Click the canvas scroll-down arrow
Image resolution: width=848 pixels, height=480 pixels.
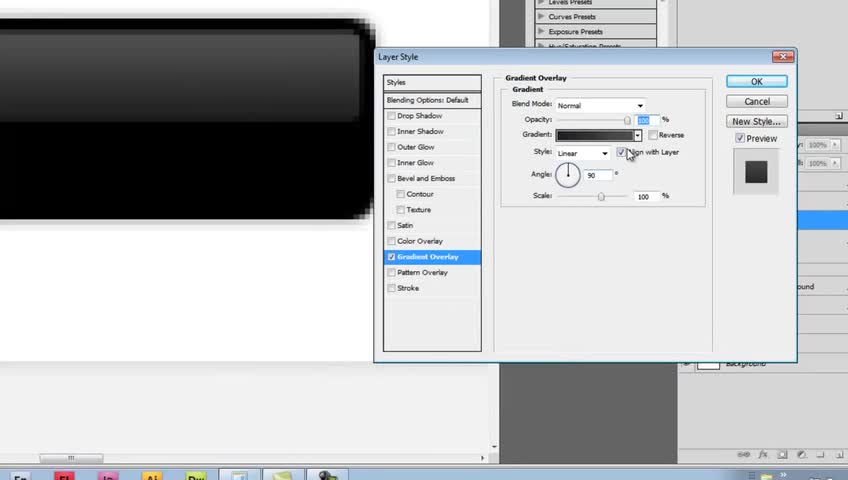tap(494, 447)
